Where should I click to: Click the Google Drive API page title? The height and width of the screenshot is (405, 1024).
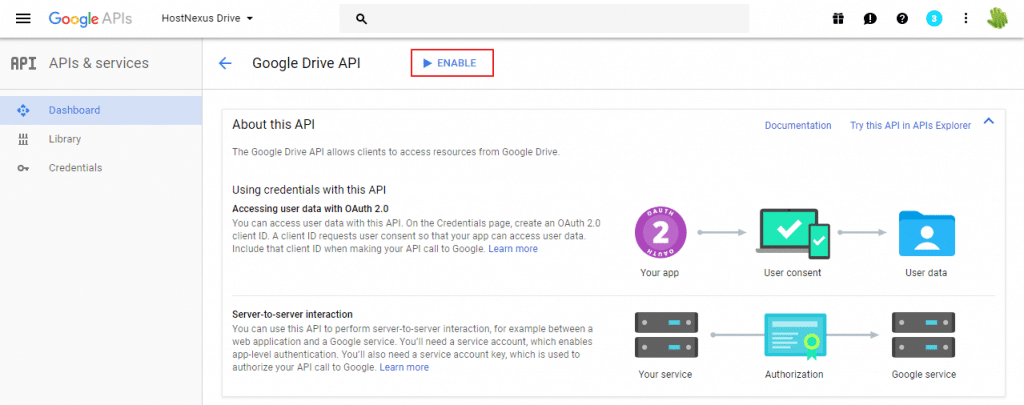click(306, 63)
